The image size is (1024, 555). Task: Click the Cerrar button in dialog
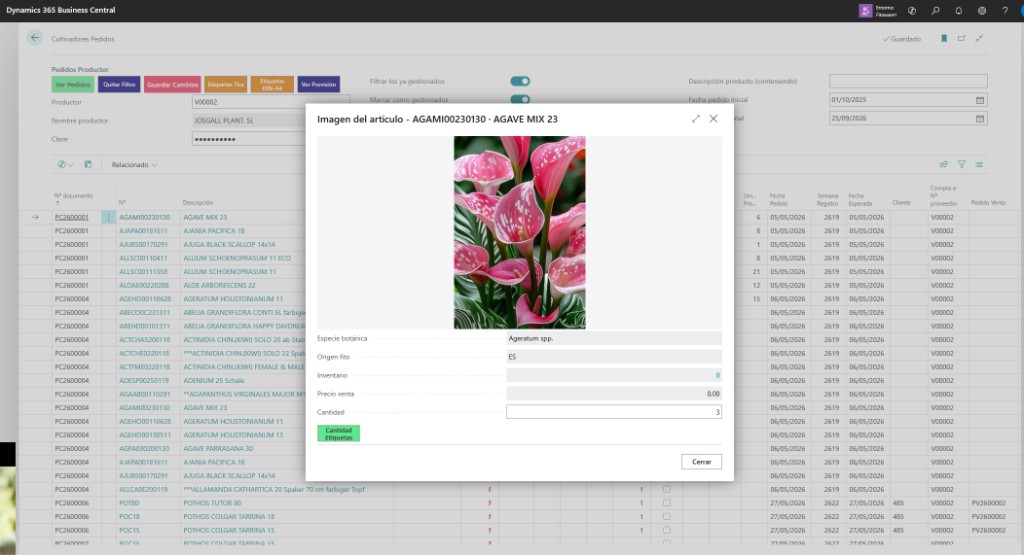pos(701,462)
